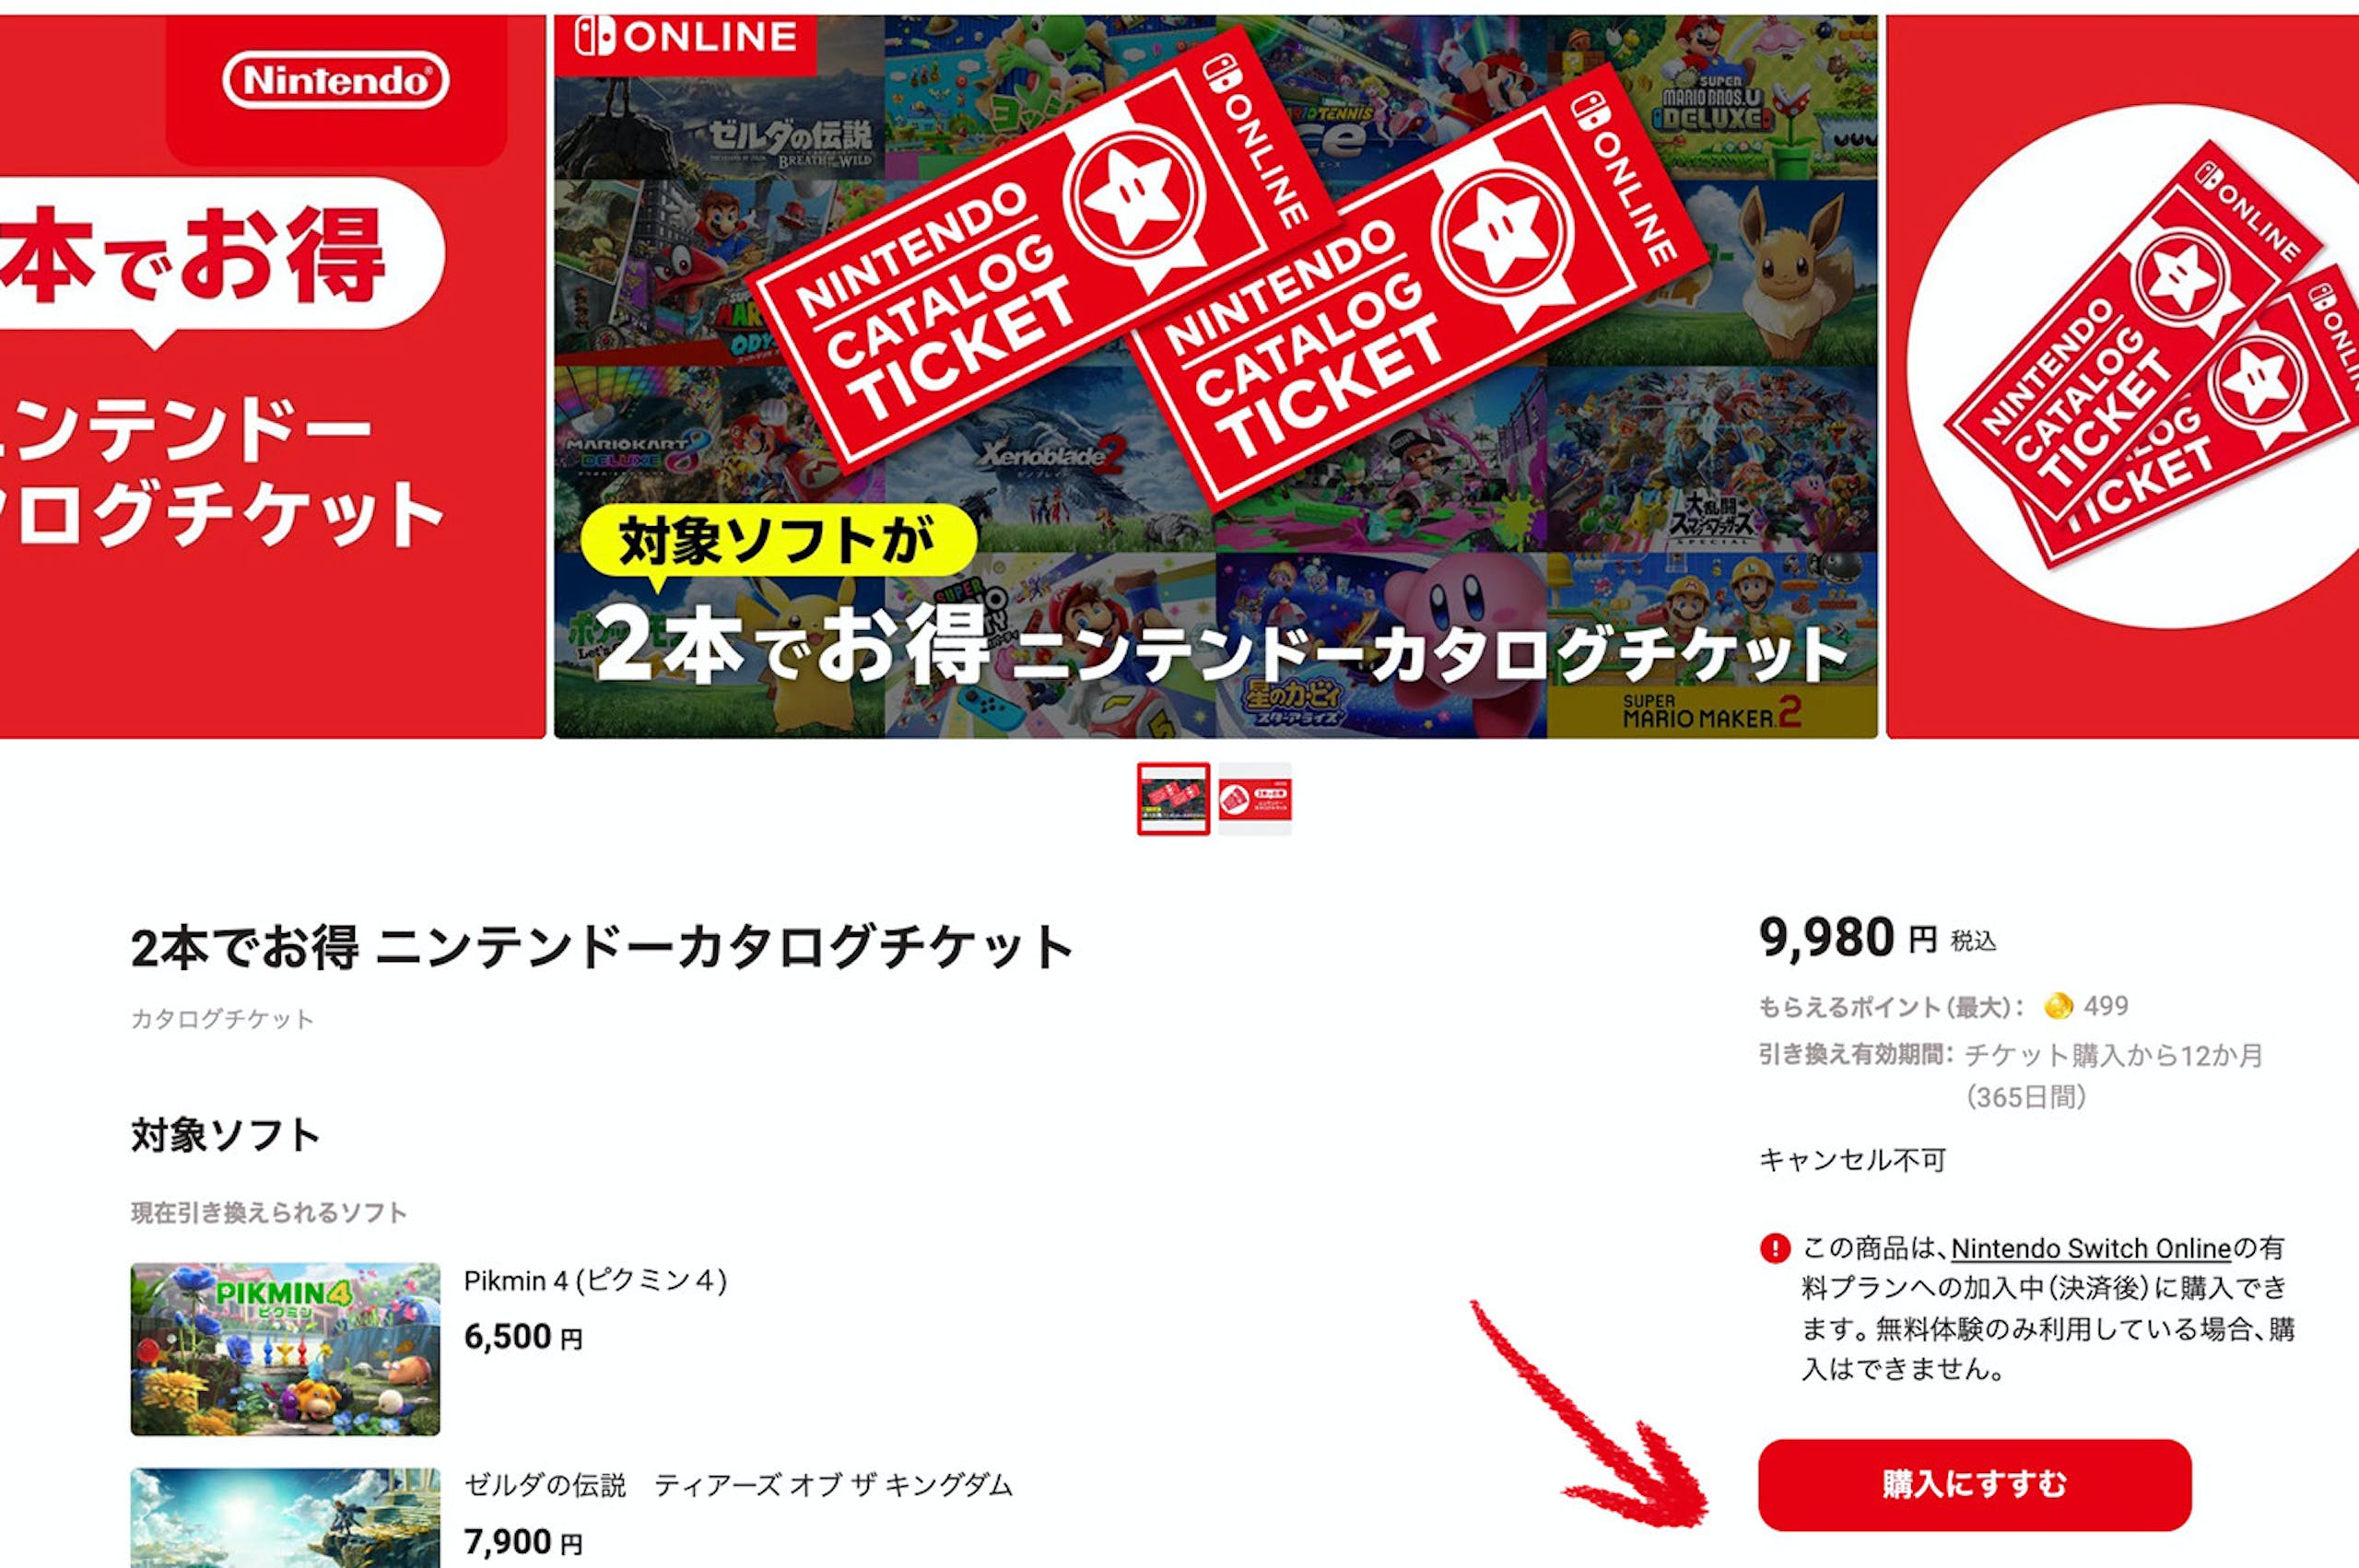This screenshot has height=1568, width=2359.
Task: Open the Pikmin 4 game thumbnail
Action: point(285,1349)
